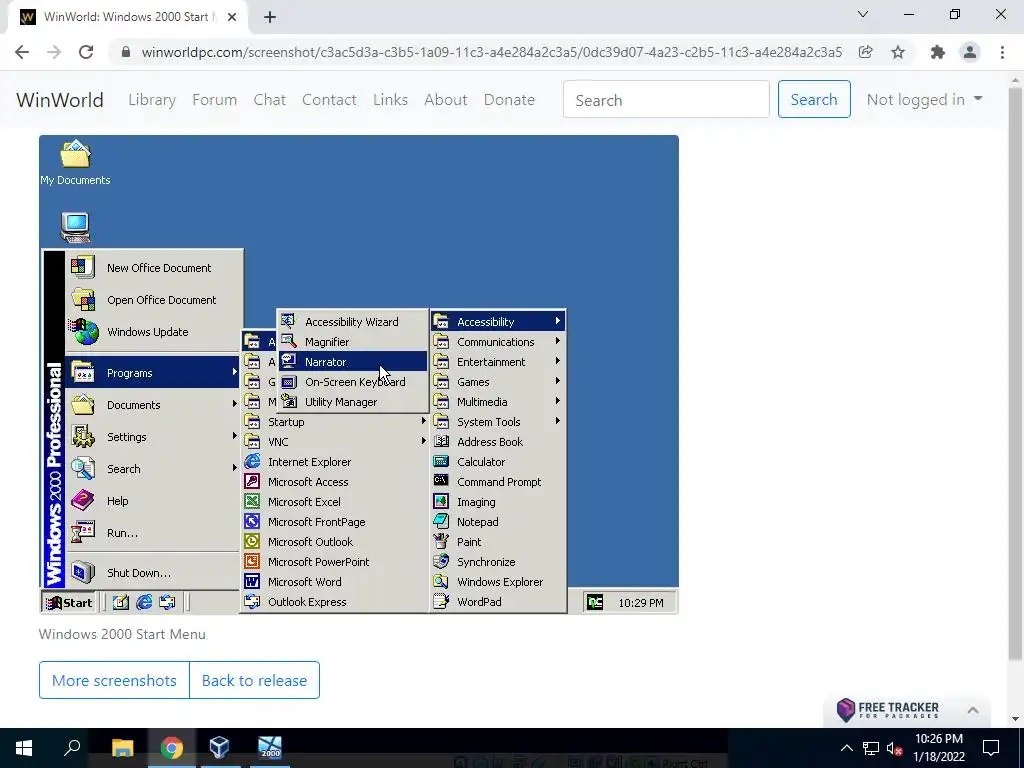Click the Command Prompt icon

point(441,481)
